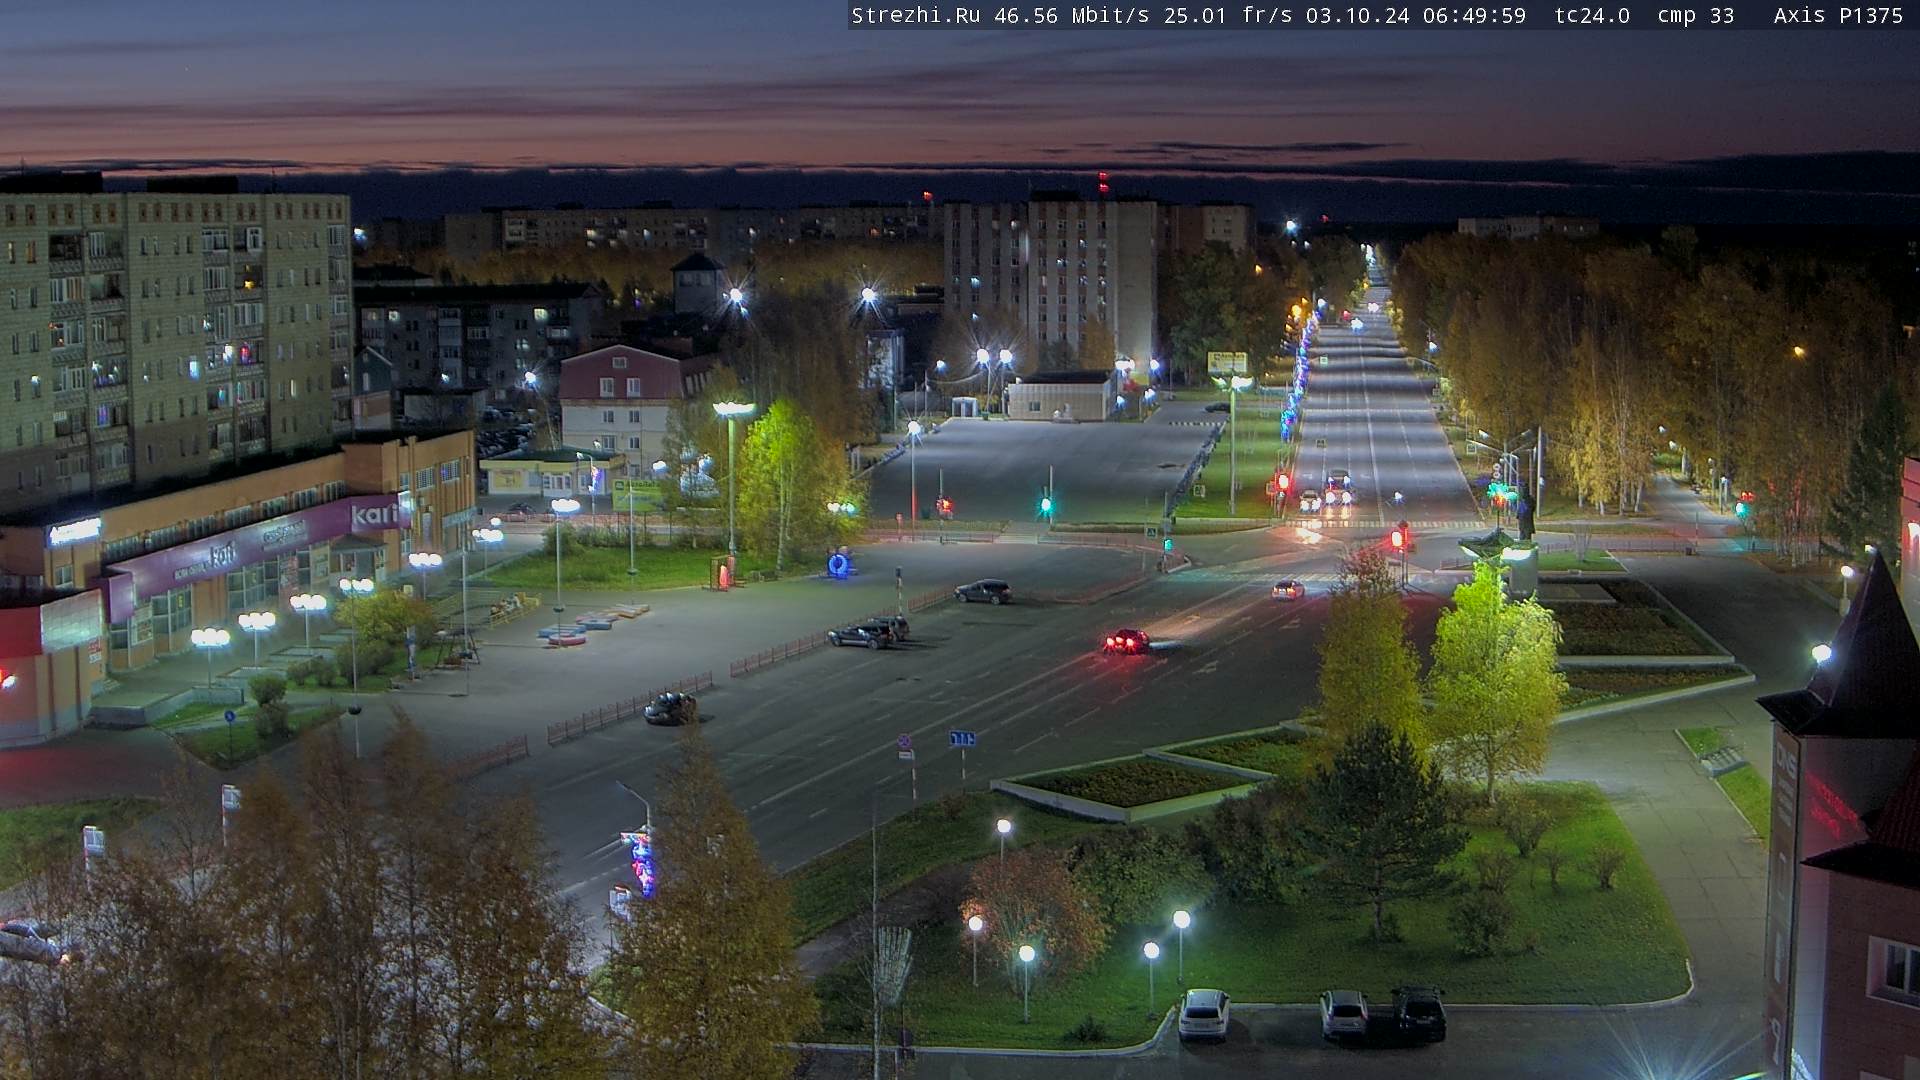Click the Strezhi.Ru overlay text
This screenshot has width=1920, height=1080.
tap(916, 15)
